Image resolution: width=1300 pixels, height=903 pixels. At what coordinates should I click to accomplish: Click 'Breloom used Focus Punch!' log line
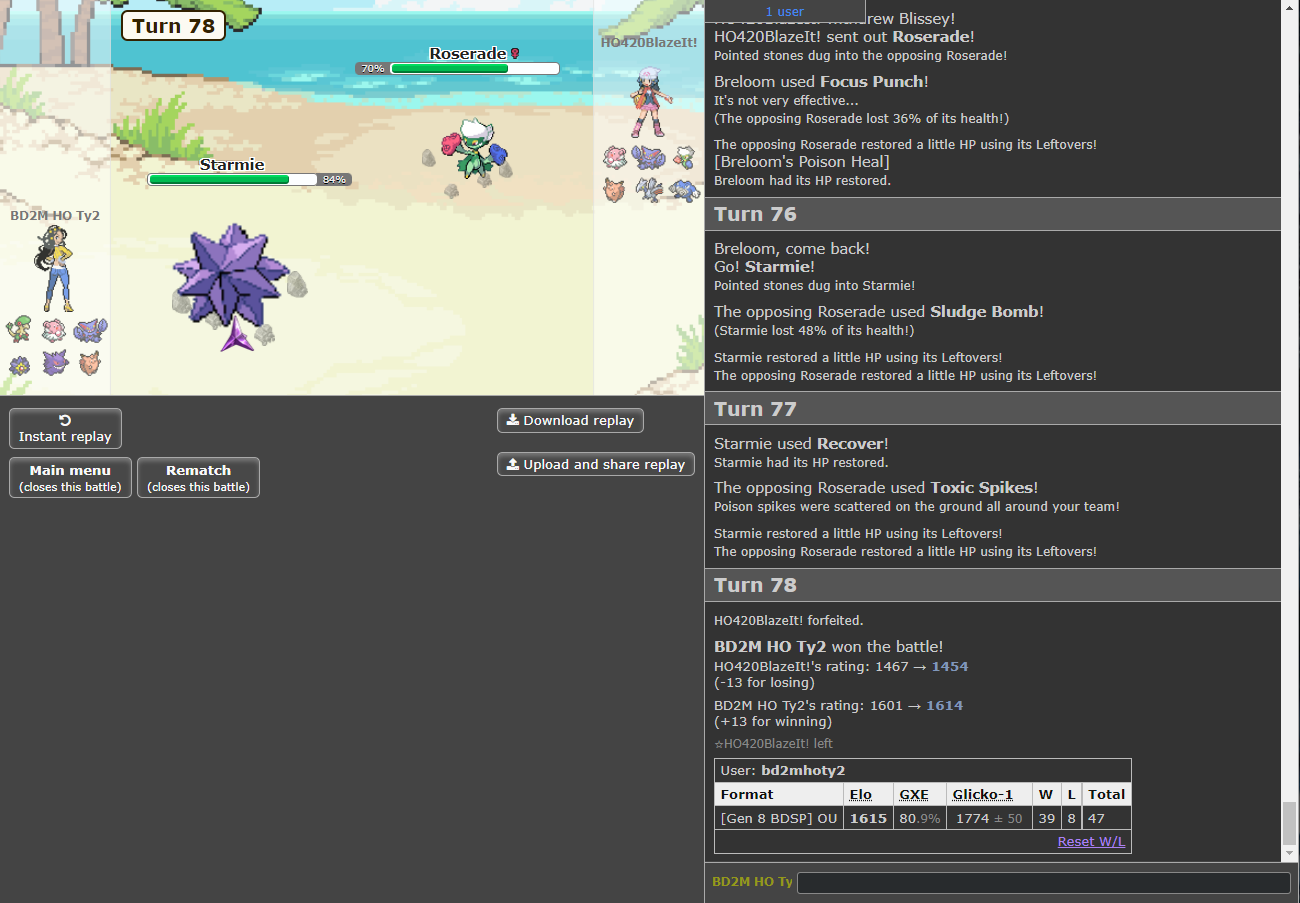[x=821, y=82]
